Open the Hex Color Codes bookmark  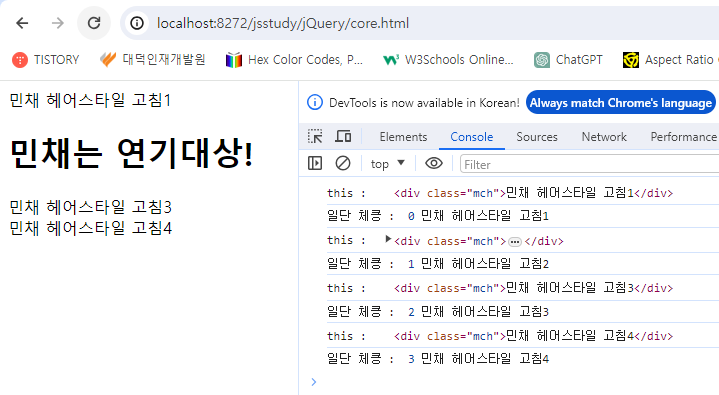tap(294, 60)
